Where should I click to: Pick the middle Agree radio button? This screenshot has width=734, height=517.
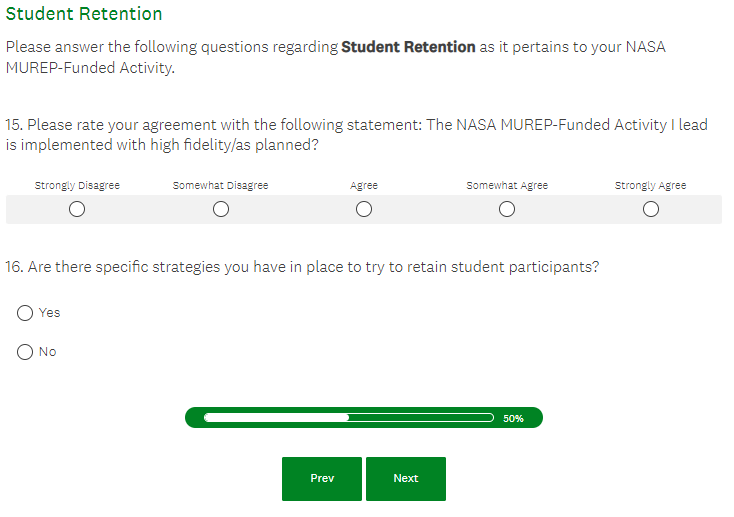(x=364, y=209)
